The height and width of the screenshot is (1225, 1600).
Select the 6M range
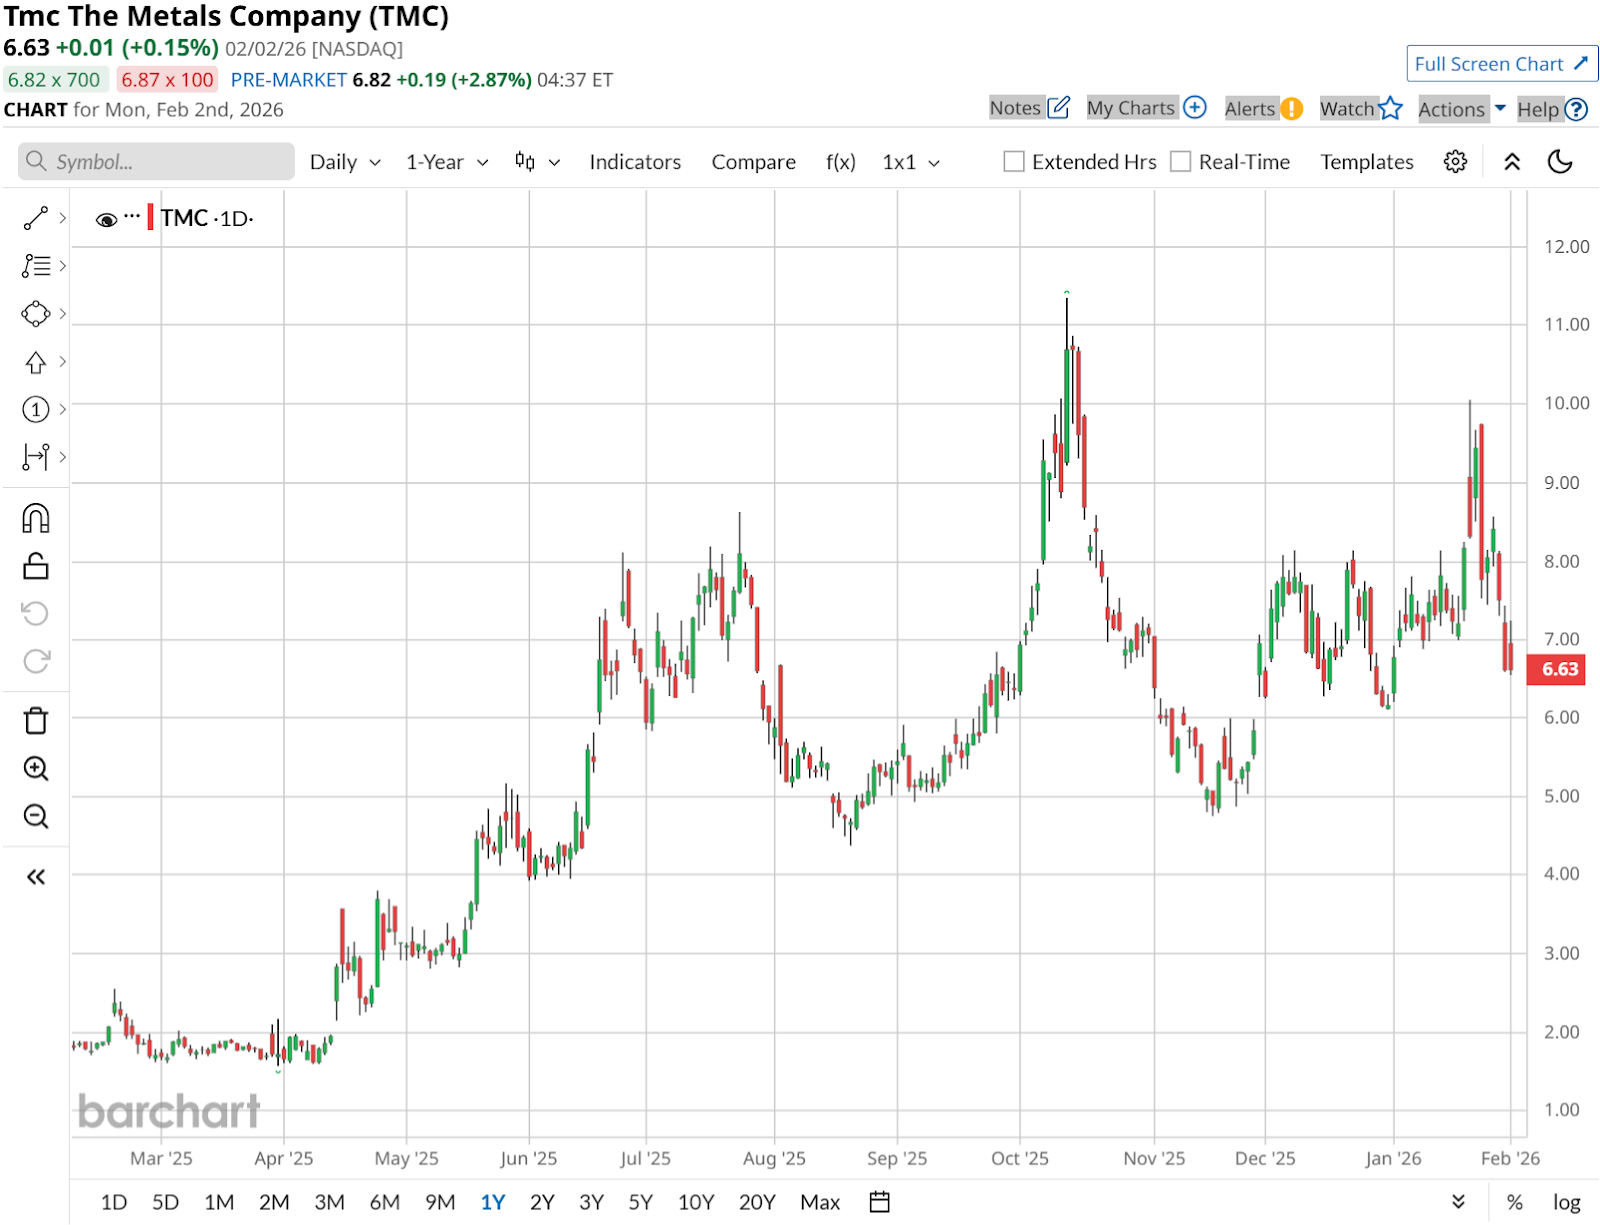click(385, 1202)
